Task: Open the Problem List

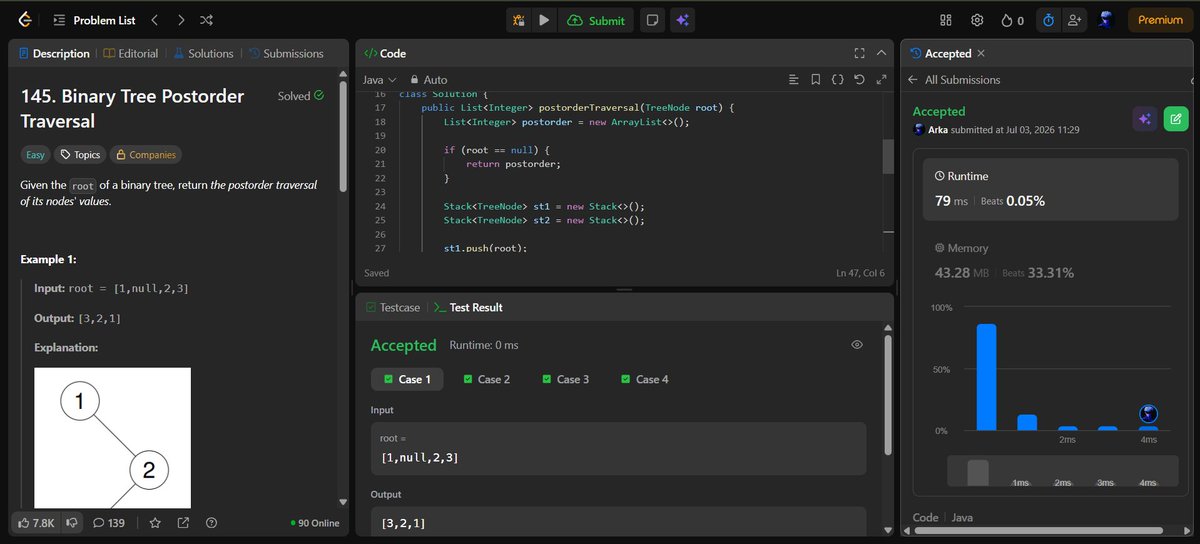Action: pyautogui.click(x=92, y=20)
